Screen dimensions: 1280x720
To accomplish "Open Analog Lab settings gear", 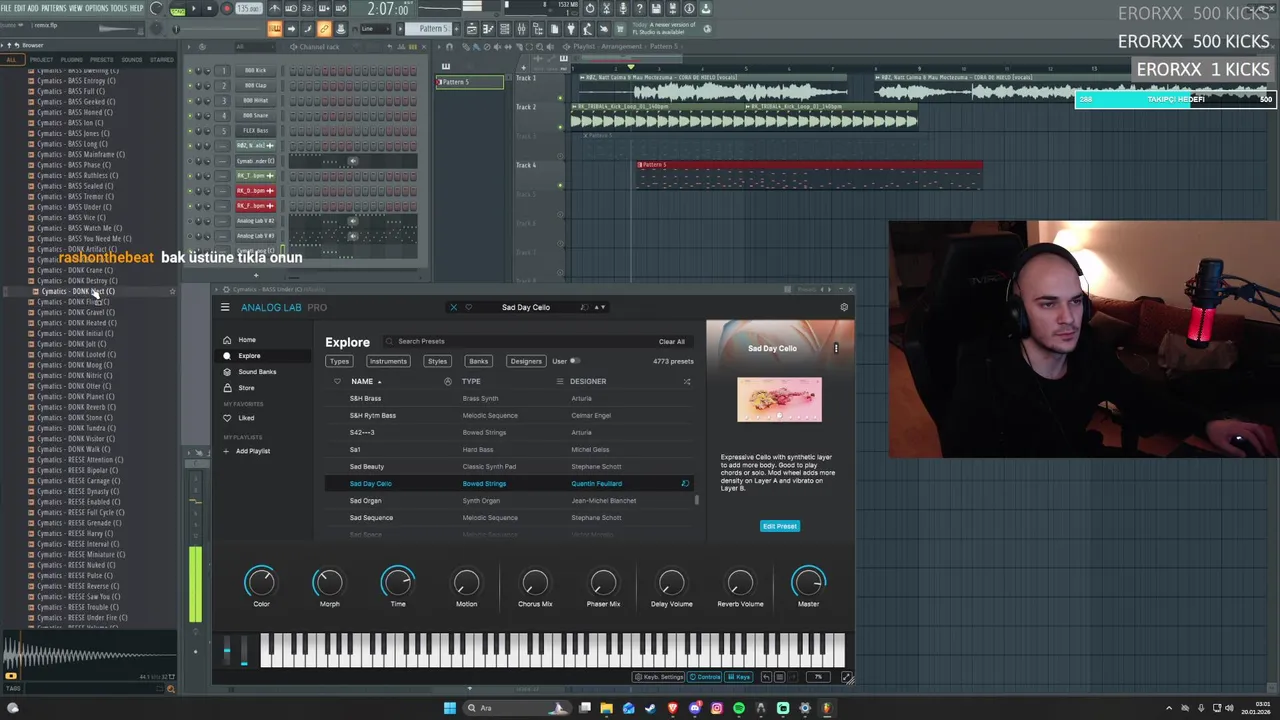I will click(x=844, y=307).
